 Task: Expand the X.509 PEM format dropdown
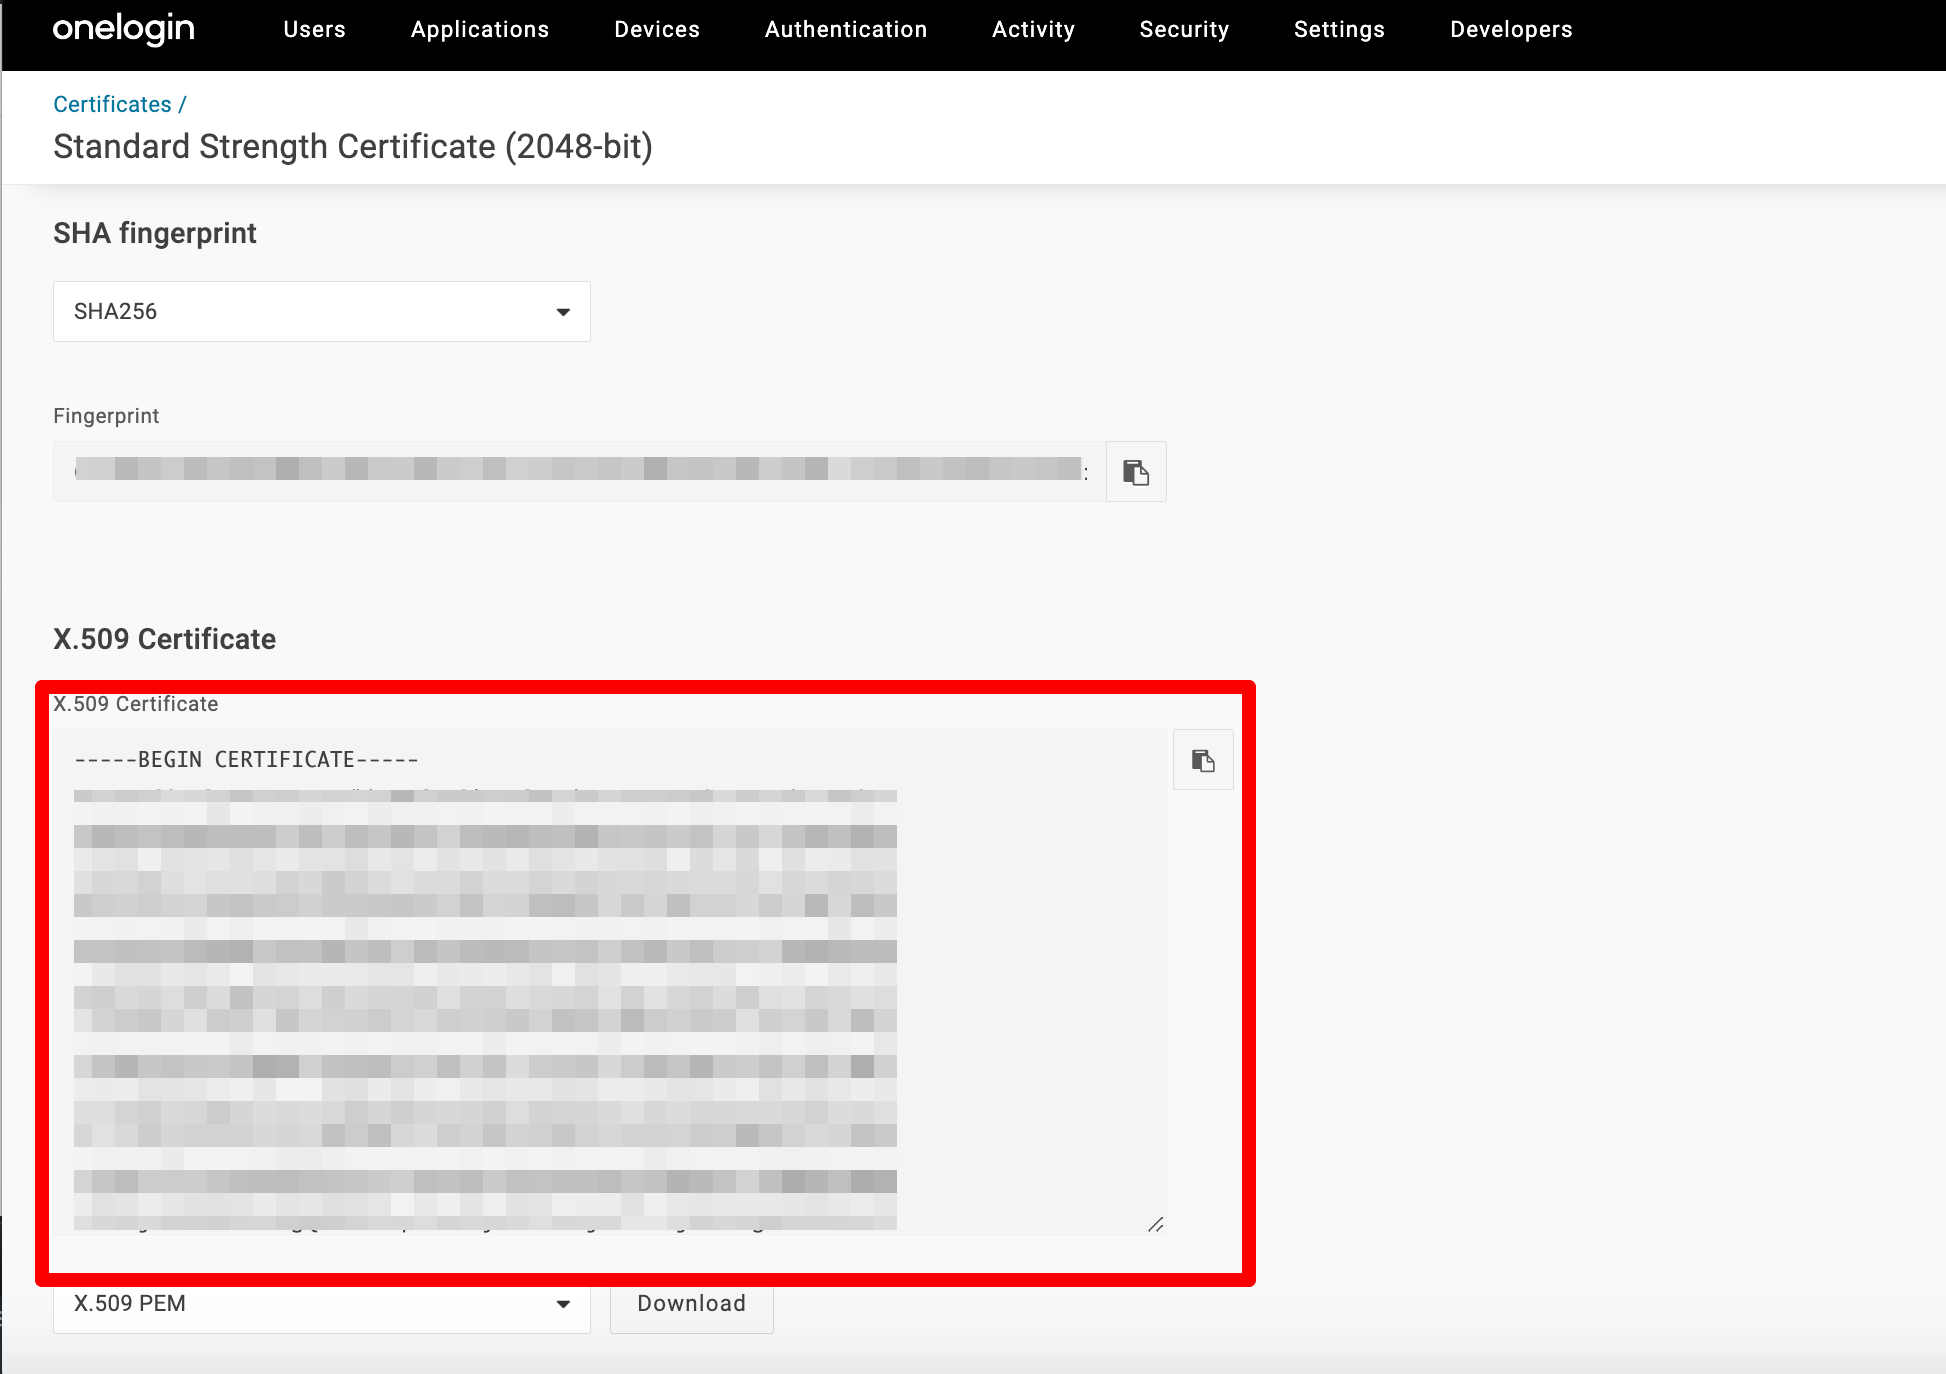coord(321,1304)
